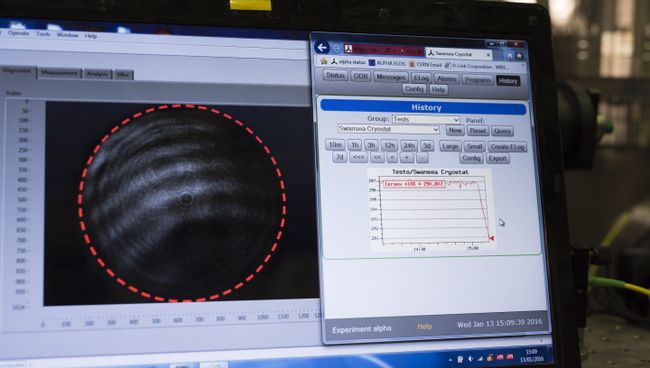Set history range to 7d

tap(340, 157)
